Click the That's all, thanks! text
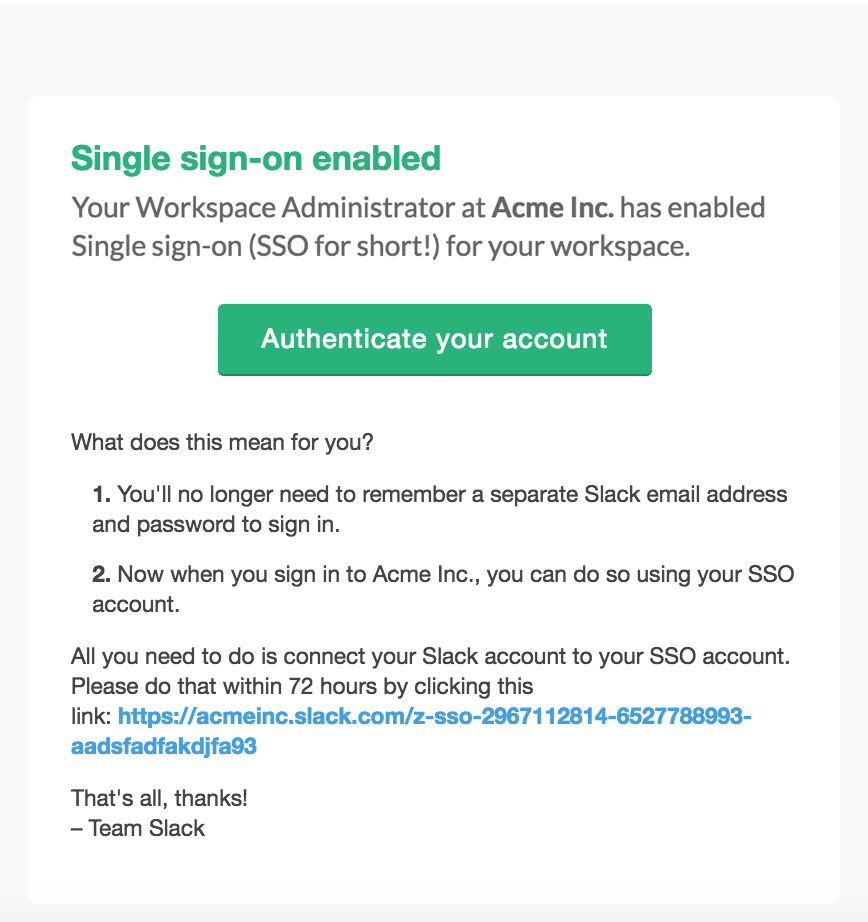868x922 pixels. pos(159,798)
